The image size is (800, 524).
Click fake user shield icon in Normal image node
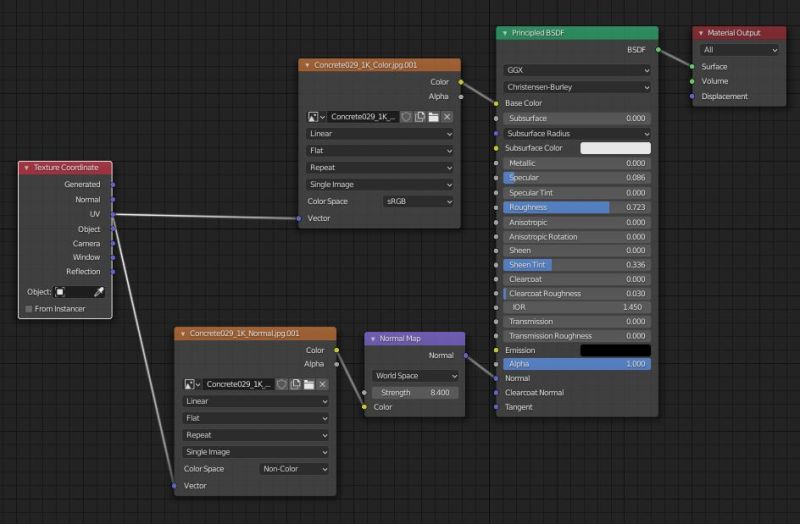(x=282, y=384)
